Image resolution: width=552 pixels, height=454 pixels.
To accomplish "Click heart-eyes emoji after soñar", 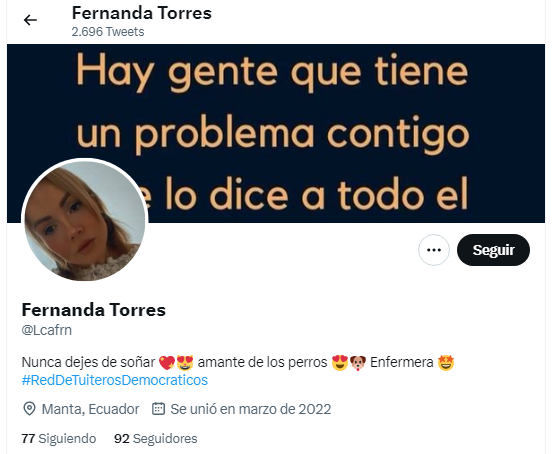I will 185,363.
